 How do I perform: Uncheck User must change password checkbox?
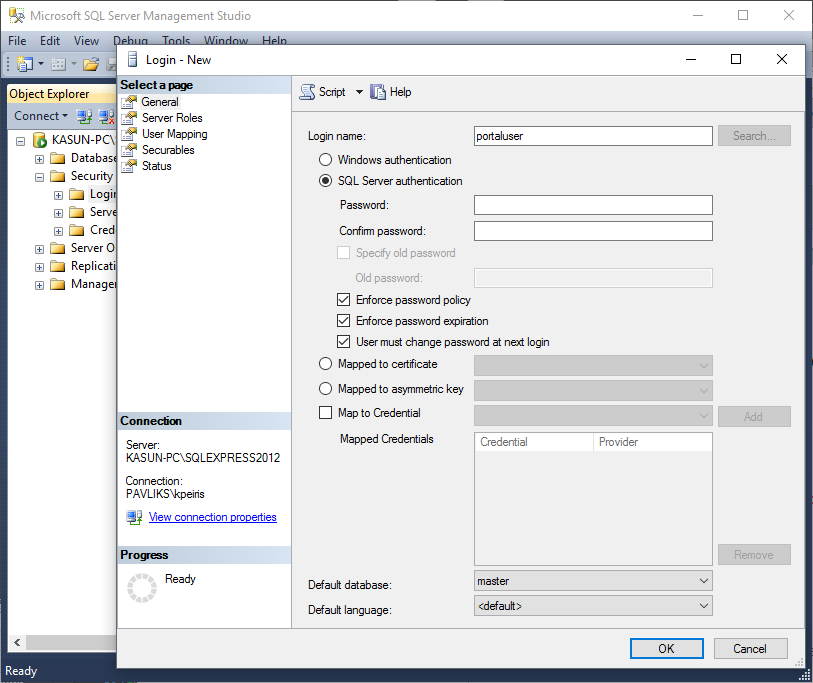pos(343,342)
